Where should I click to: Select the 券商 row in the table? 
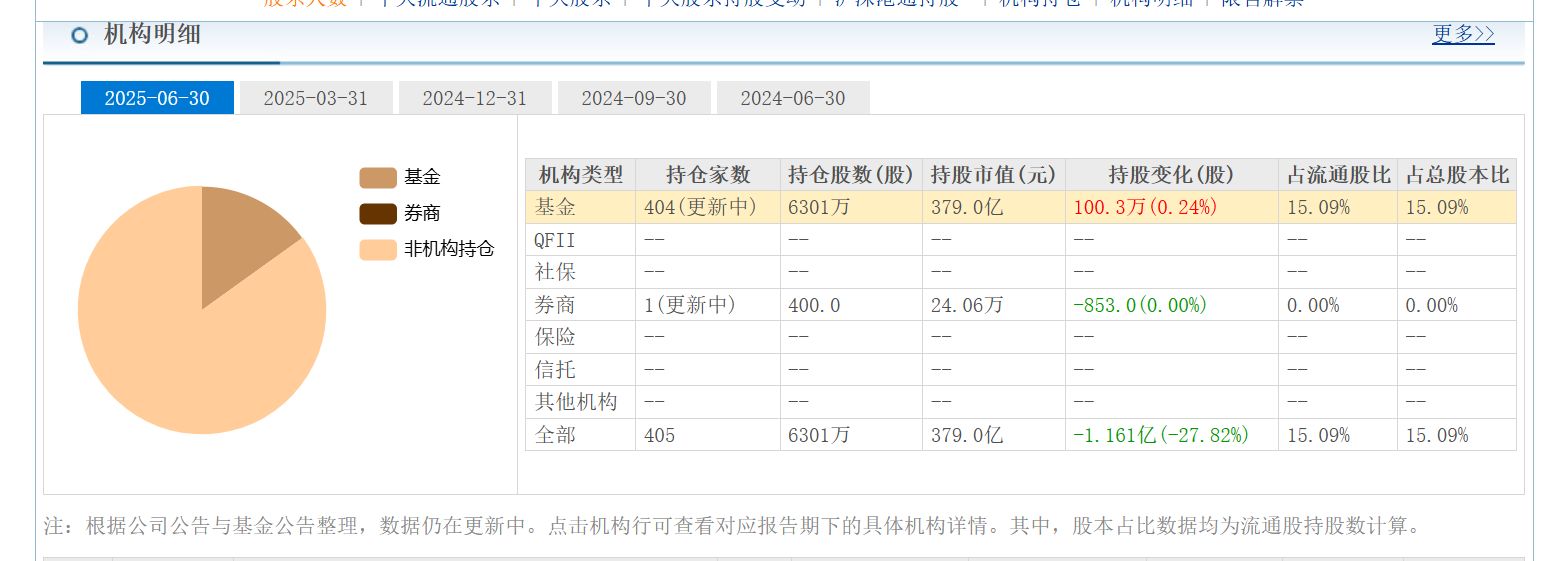point(556,305)
